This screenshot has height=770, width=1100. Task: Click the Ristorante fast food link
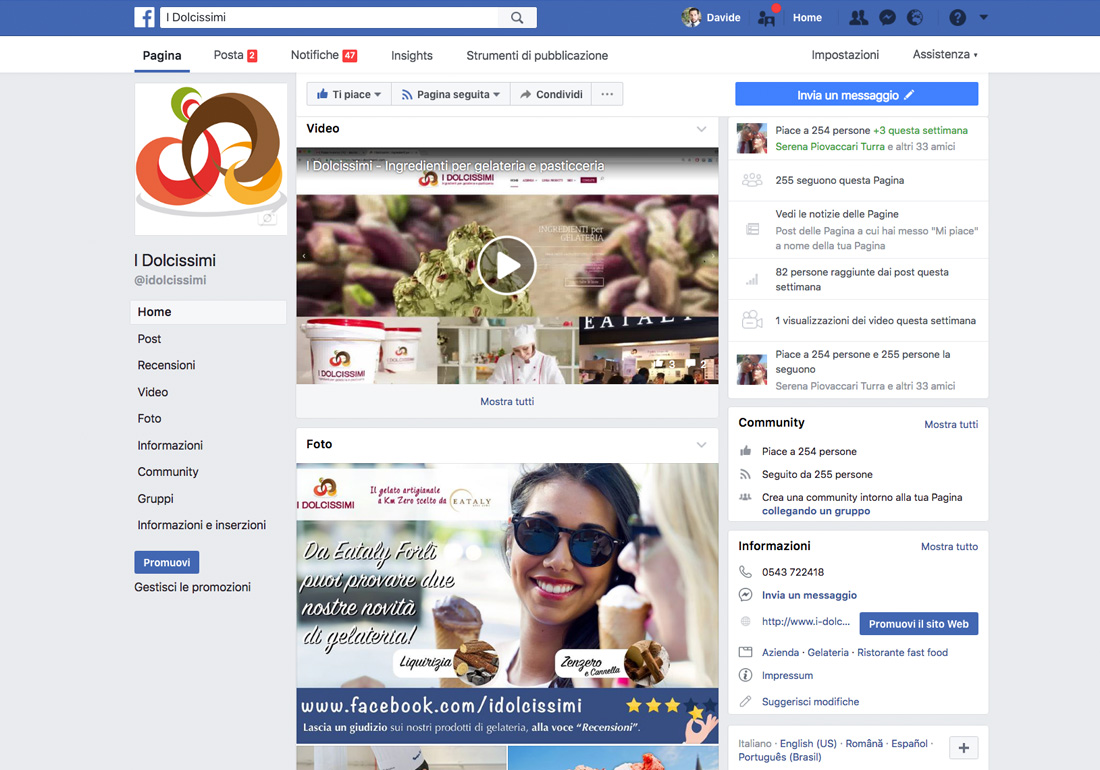[902, 652]
